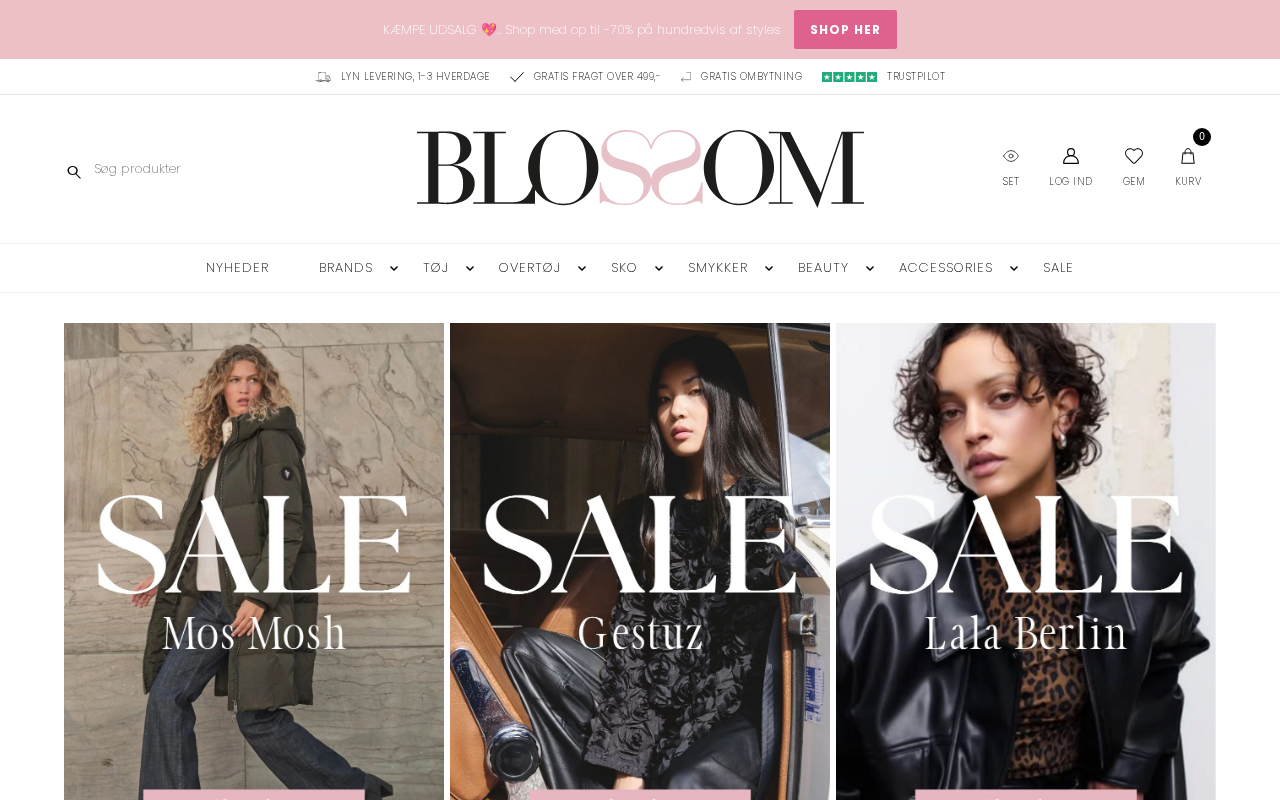This screenshot has width=1280, height=800.
Task: Open the SALE menu item
Action: (1058, 268)
